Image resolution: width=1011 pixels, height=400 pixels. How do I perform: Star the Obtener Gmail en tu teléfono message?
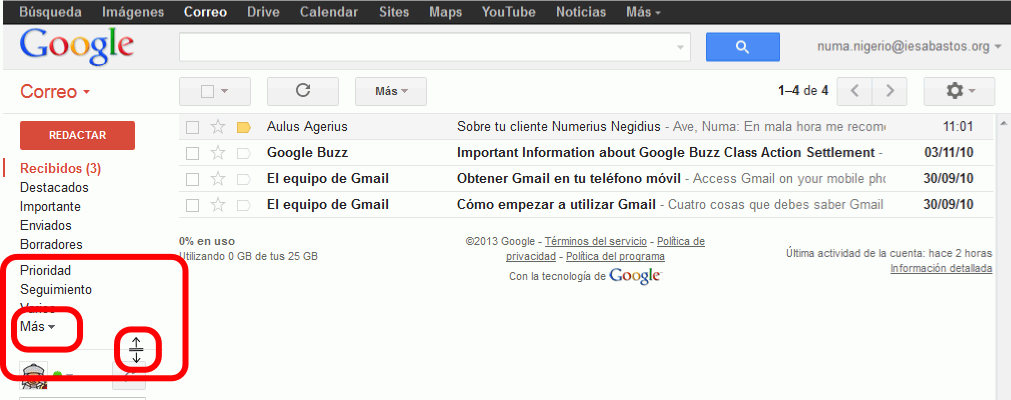pos(218,179)
